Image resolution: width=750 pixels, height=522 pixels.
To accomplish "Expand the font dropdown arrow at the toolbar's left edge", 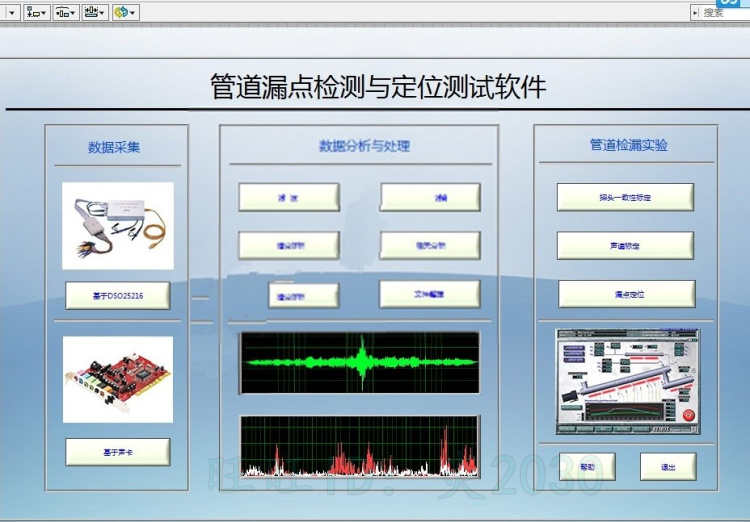I will tap(11, 12).
